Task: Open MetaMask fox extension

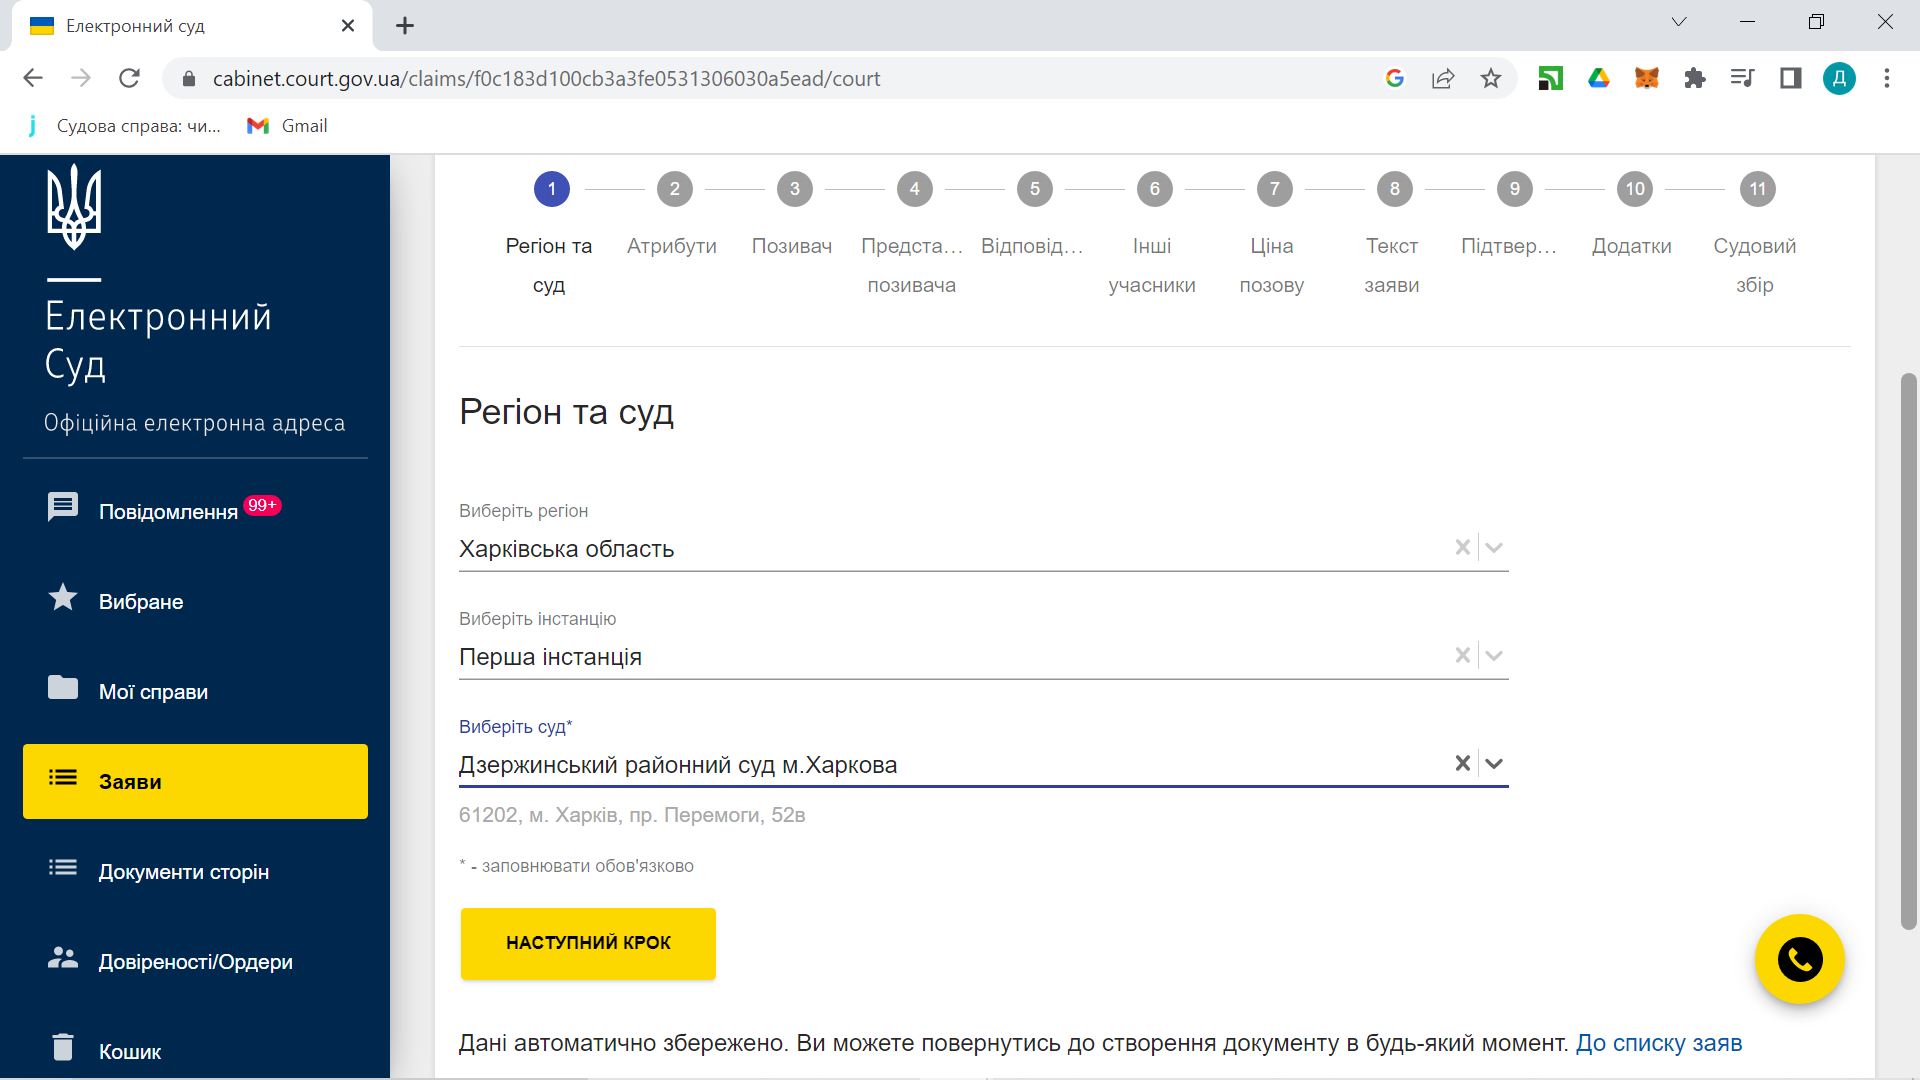Action: click(1646, 78)
